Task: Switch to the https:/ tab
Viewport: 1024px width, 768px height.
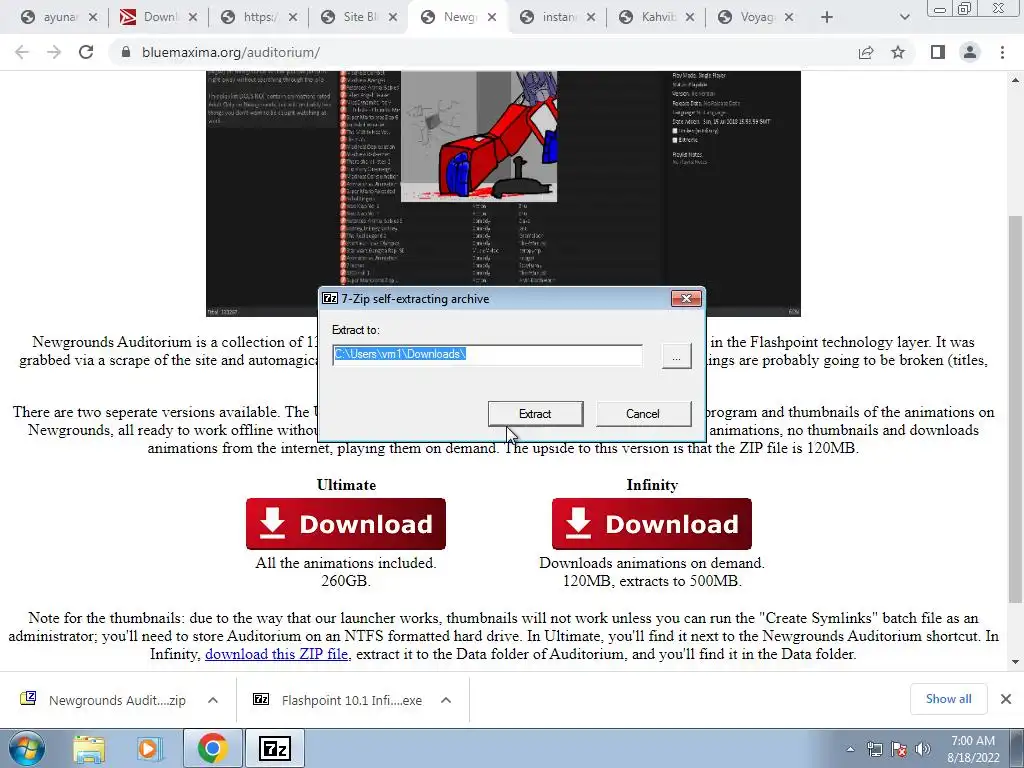Action: [259, 17]
